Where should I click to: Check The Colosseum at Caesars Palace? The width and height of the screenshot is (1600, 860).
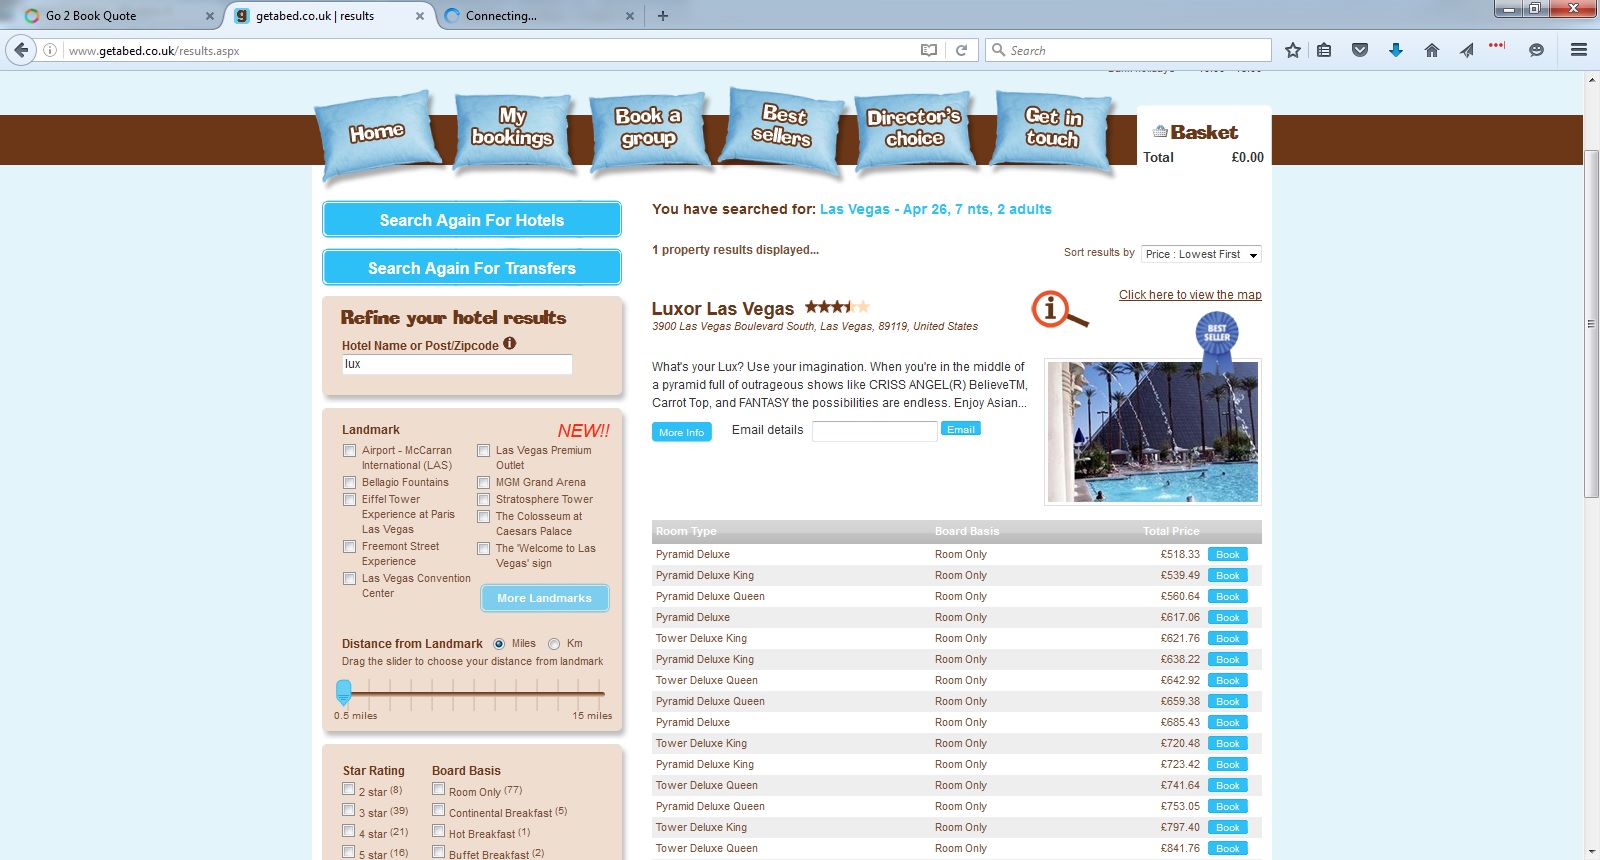click(x=483, y=517)
